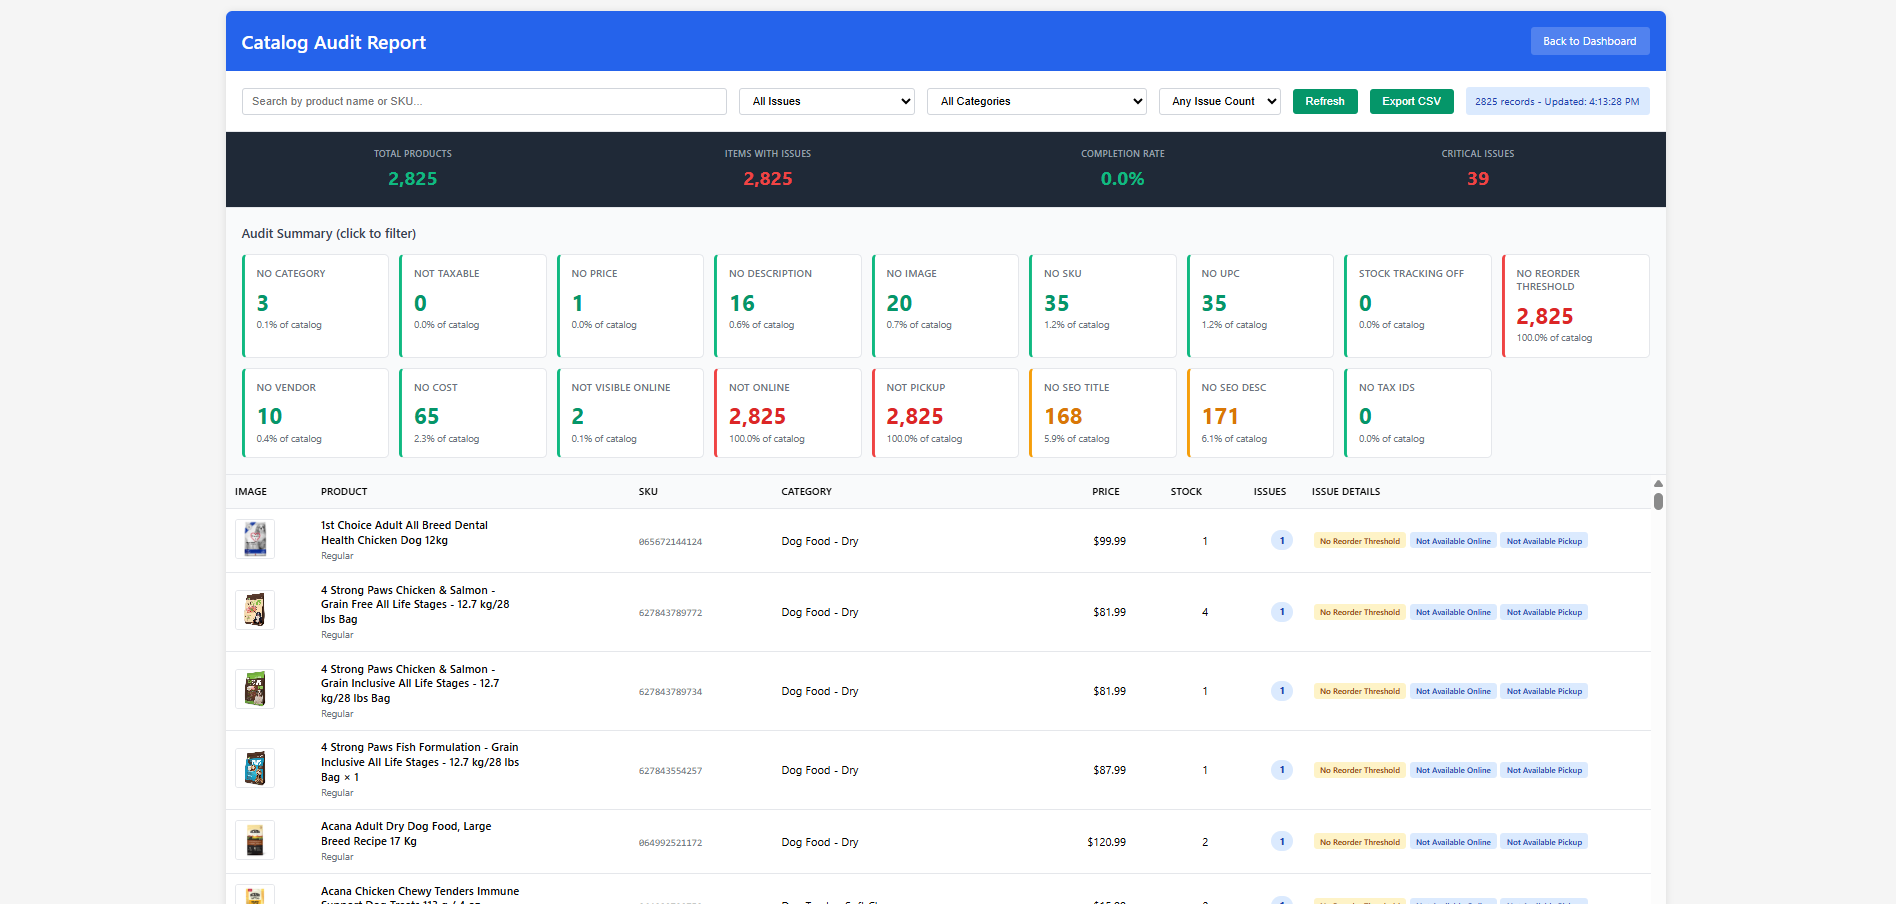This screenshot has height=904, width=1896.
Task: Filter by the No Price card
Action: coord(630,306)
